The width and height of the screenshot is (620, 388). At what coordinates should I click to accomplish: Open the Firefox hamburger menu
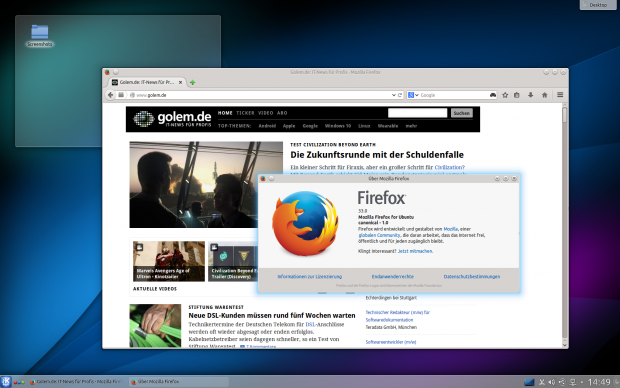point(560,95)
